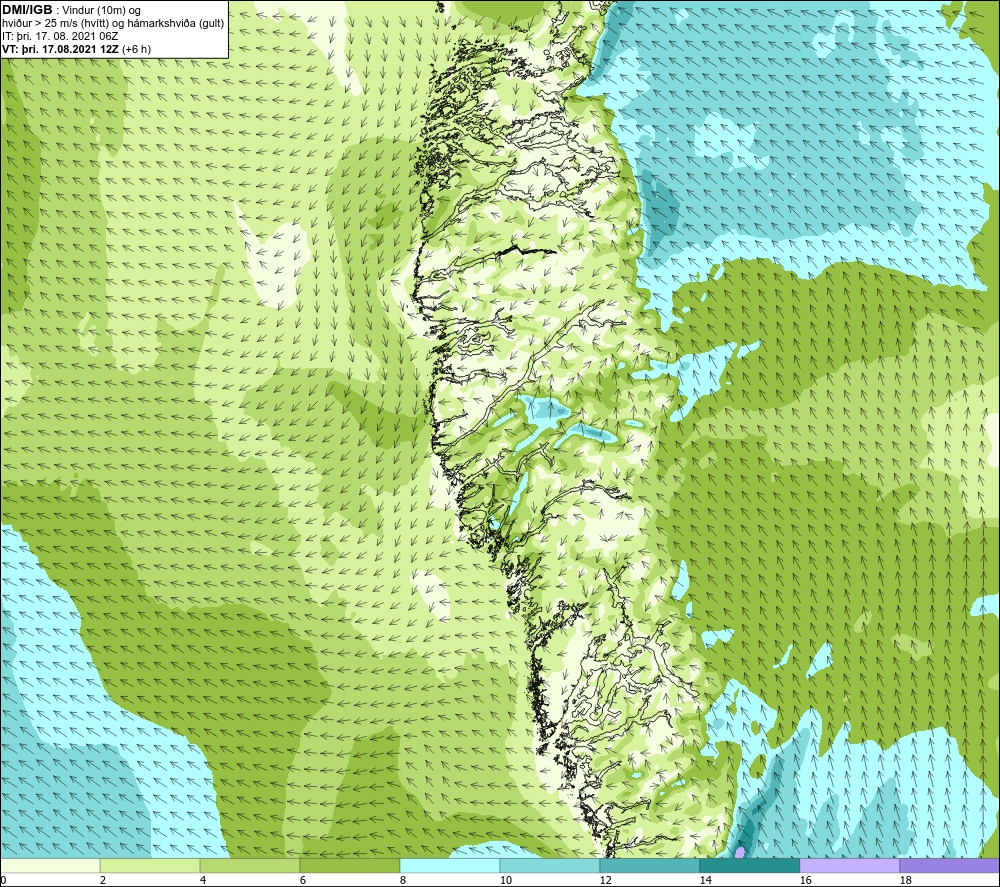Click the 0–2 m/s pale color swatch

(50, 865)
